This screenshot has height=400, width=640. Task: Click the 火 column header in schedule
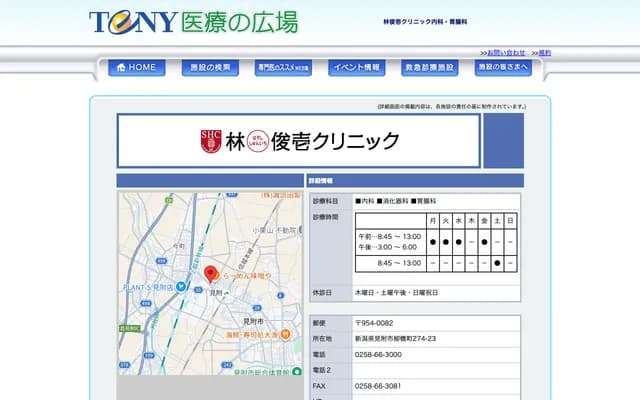tap(446, 221)
